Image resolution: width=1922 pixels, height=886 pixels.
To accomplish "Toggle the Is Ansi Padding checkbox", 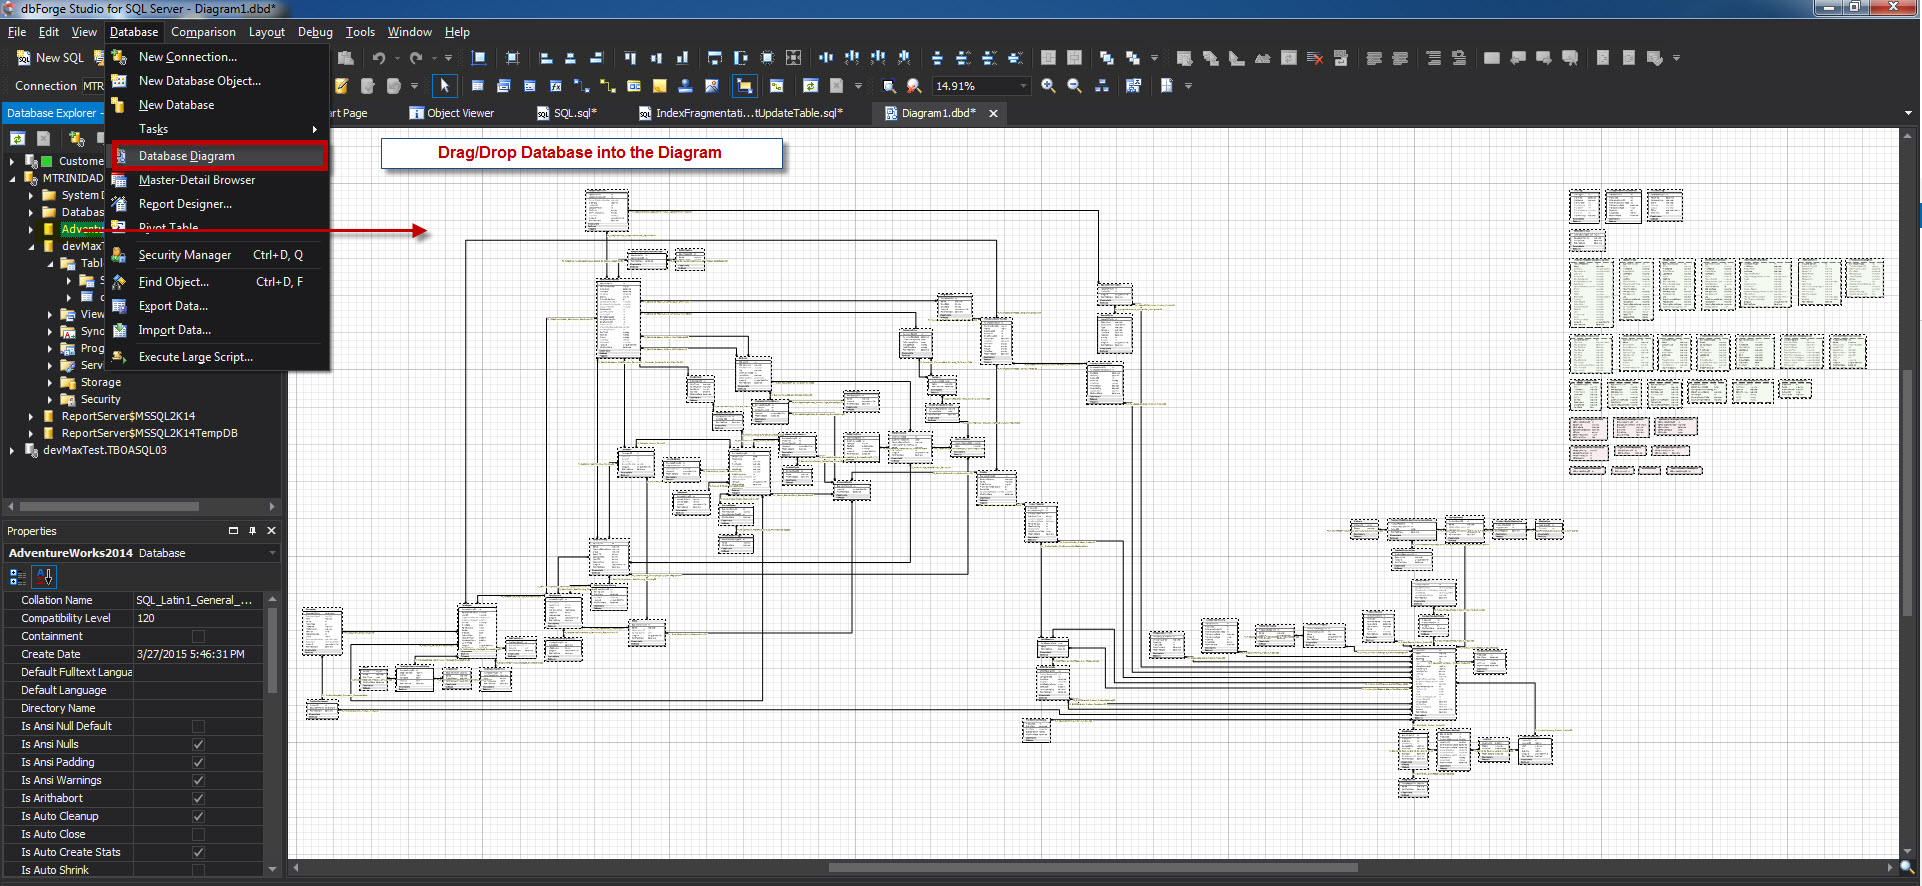I will [198, 762].
